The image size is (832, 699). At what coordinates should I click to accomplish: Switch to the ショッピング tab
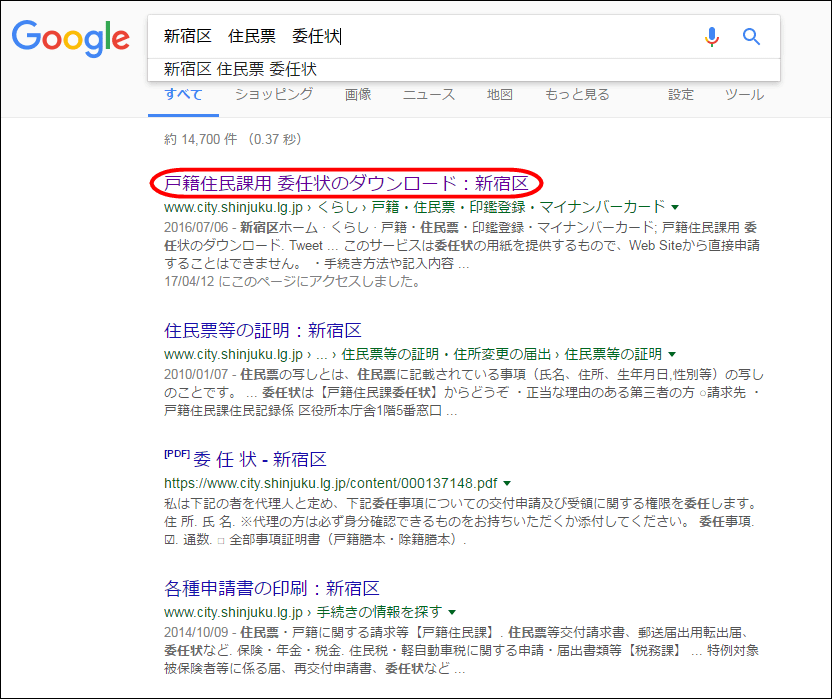click(x=274, y=95)
